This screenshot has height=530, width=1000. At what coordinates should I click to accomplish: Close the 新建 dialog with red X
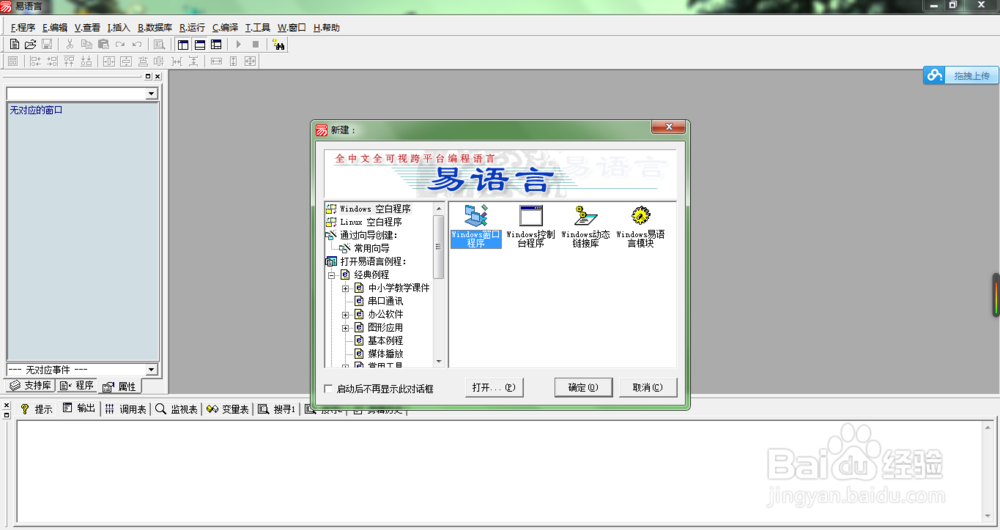pyautogui.click(x=668, y=127)
